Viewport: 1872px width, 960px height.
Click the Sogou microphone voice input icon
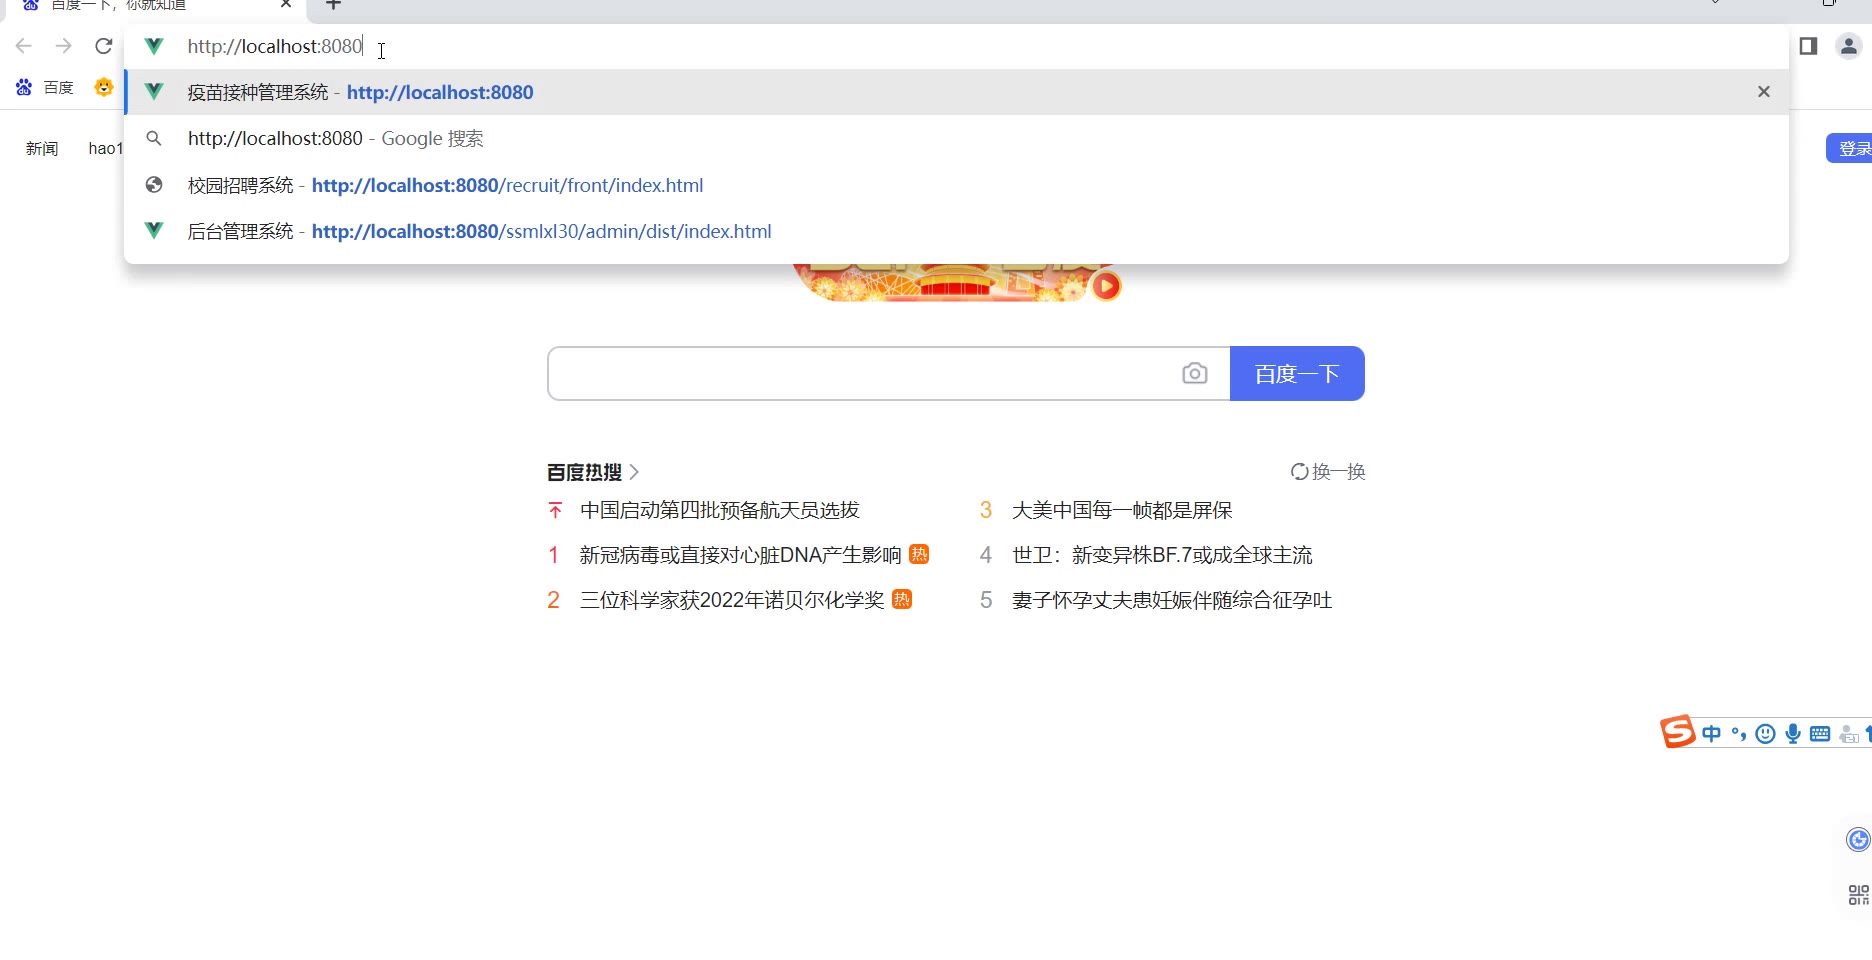(1793, 734)
